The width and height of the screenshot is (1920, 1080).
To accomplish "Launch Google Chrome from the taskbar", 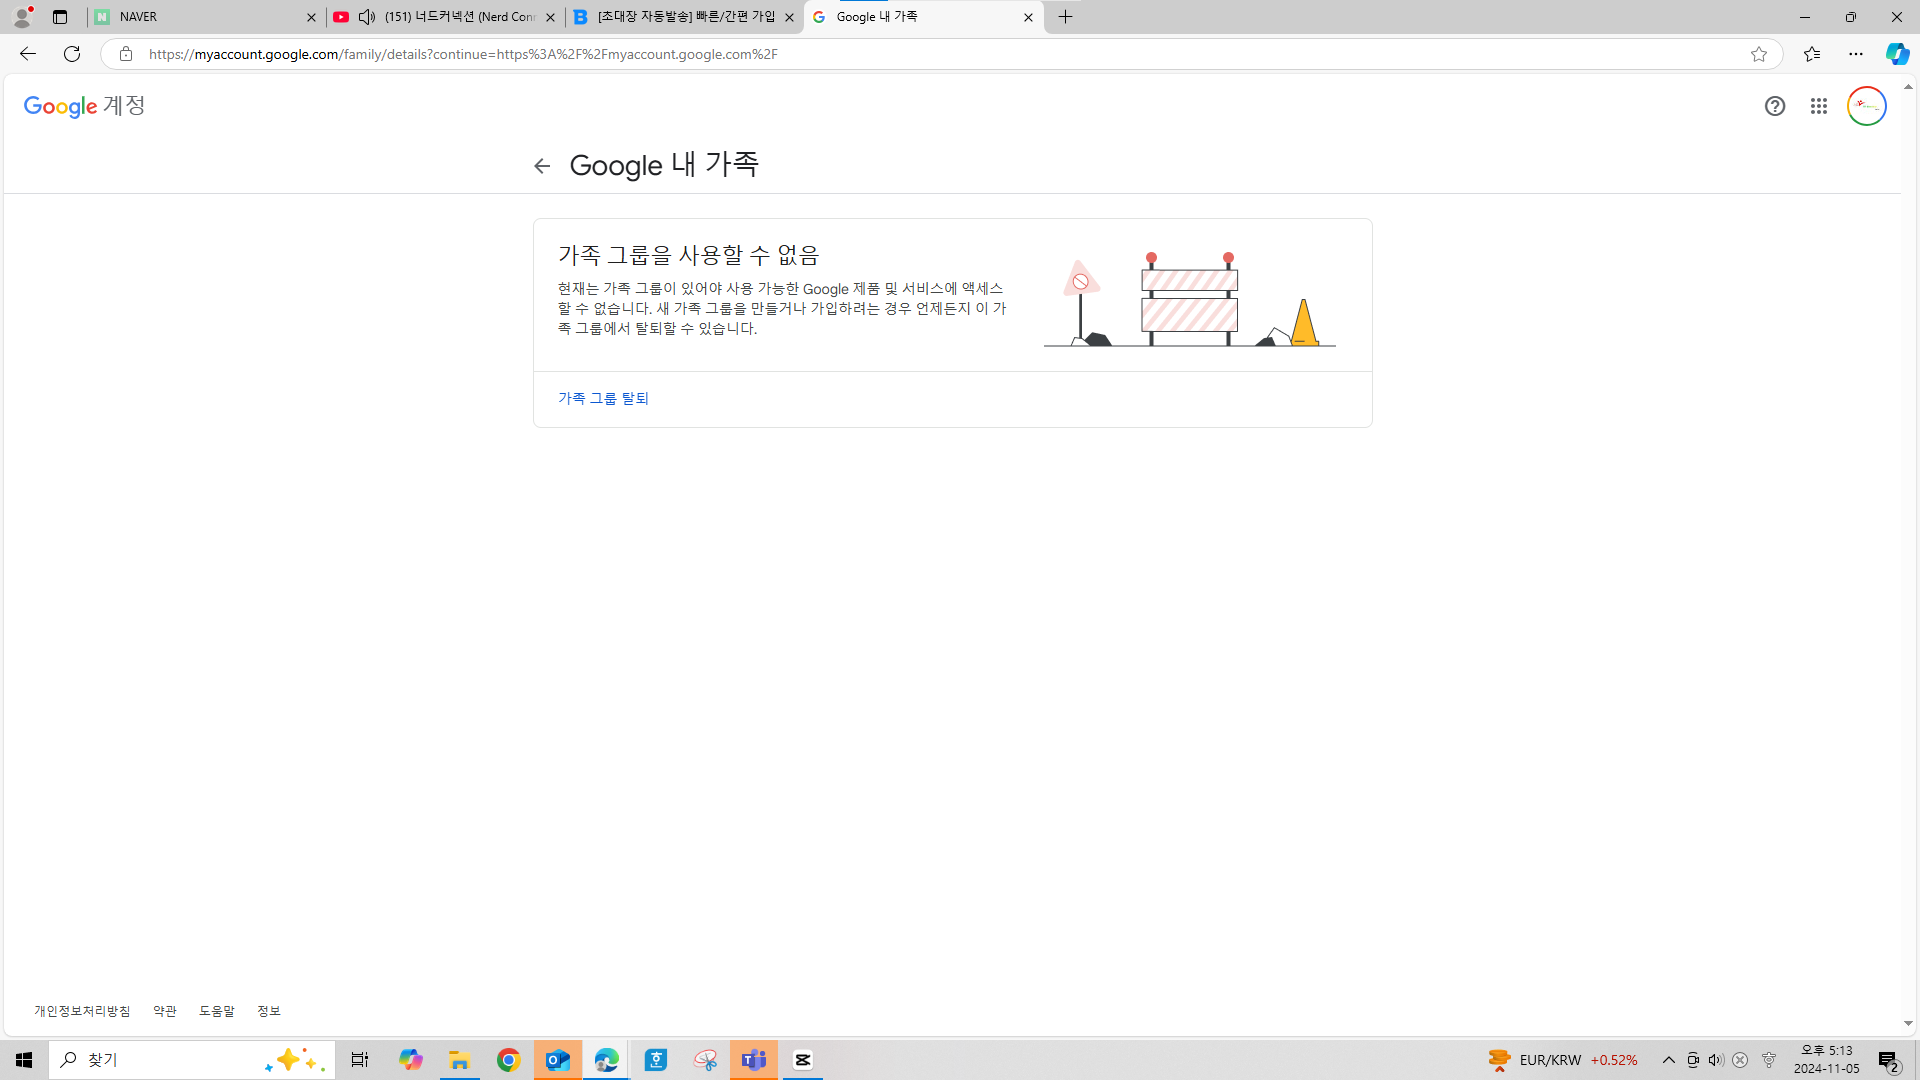I will 509,1060.
